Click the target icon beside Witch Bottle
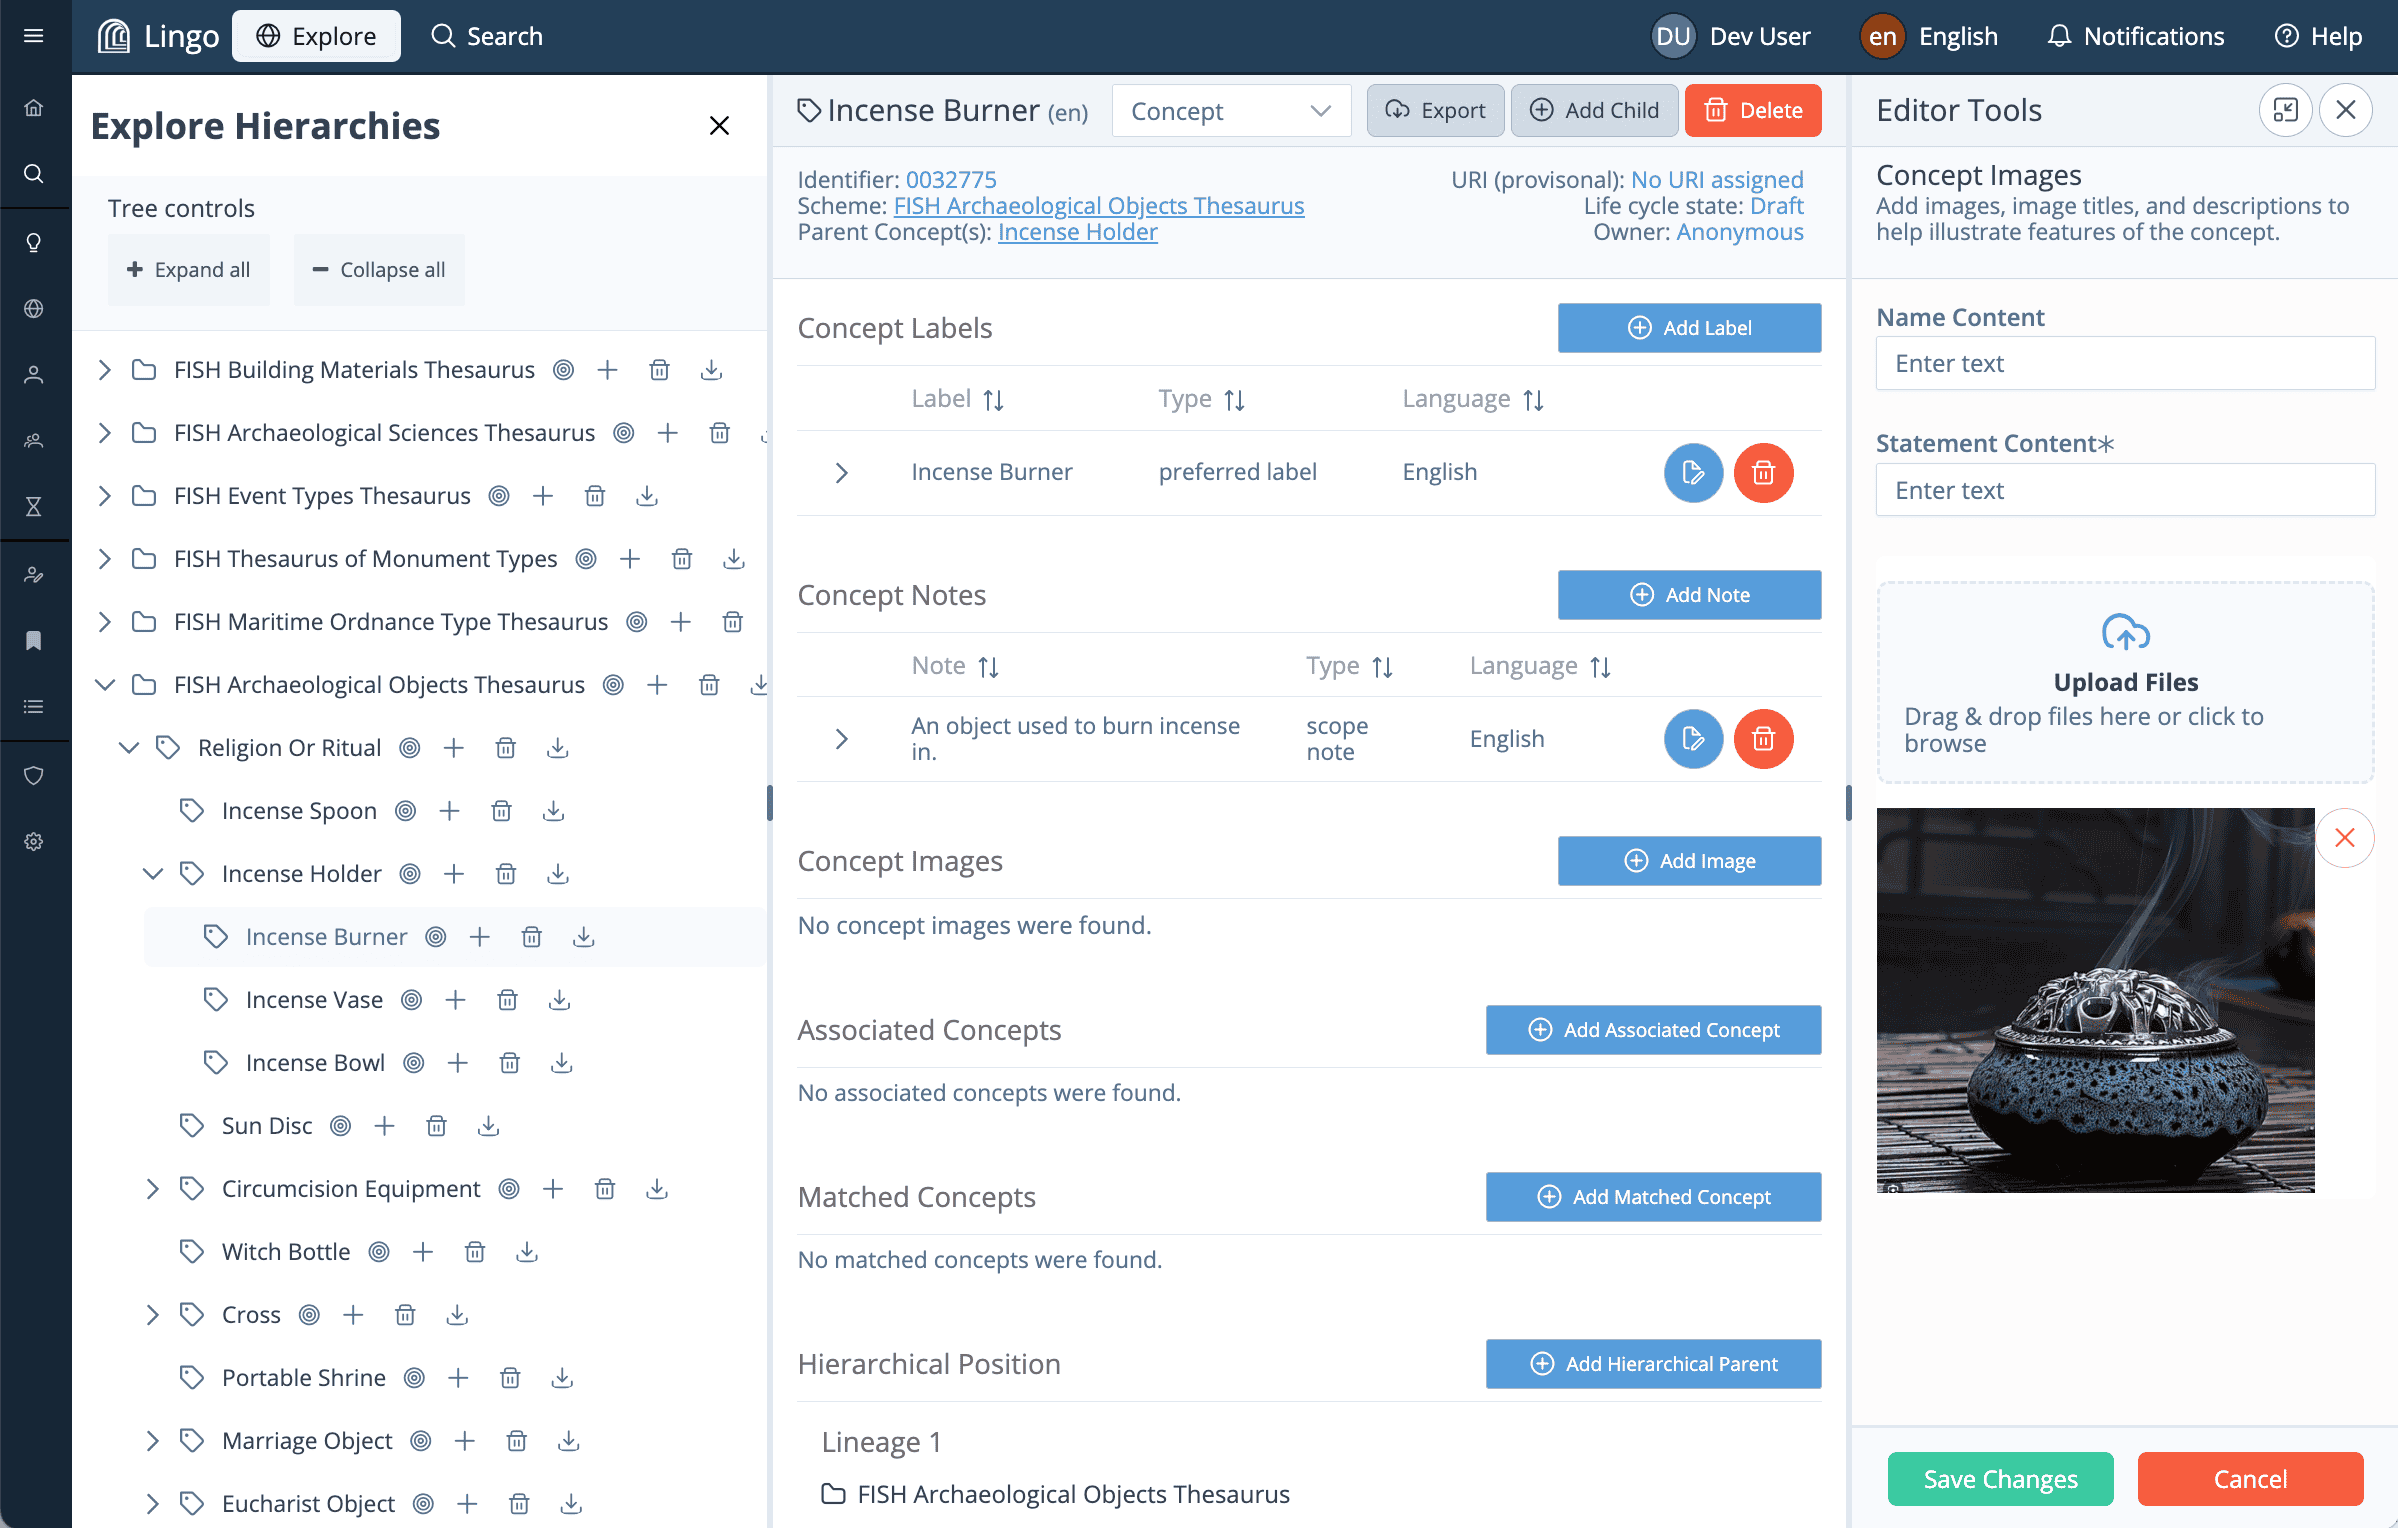The width and height of the screenshot is (2398, 1528). click(x=379, y=1252)
